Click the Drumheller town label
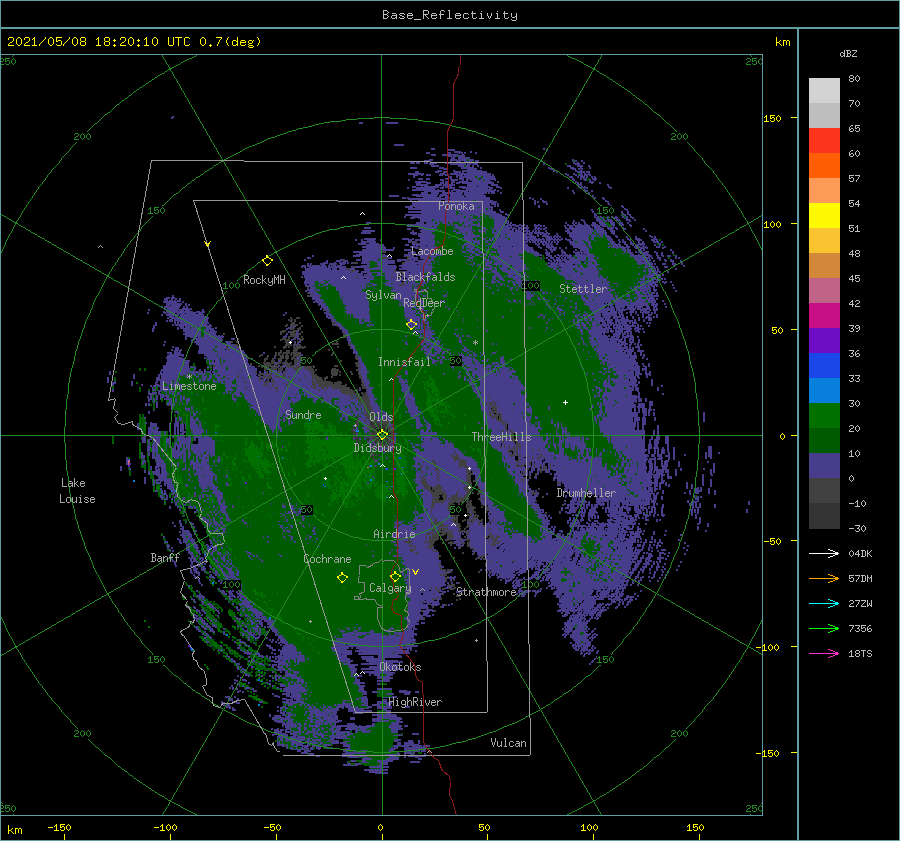900x841 pixels. pos(586,493)
